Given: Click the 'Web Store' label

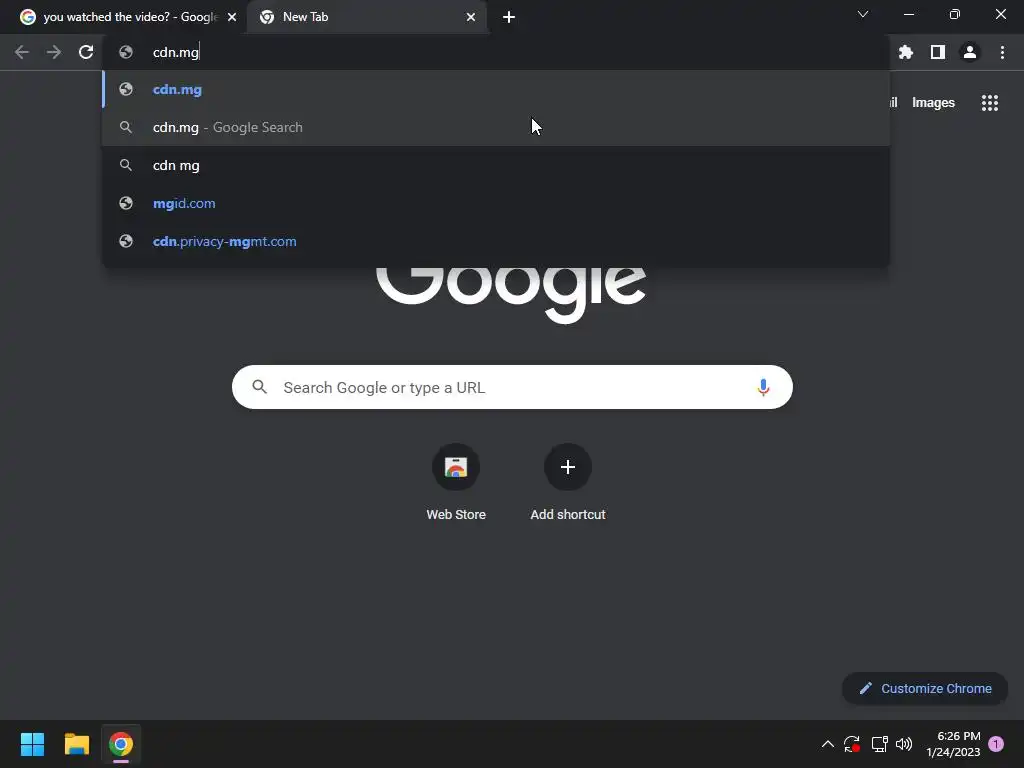Looking at the screenshot, I should 456,515.
